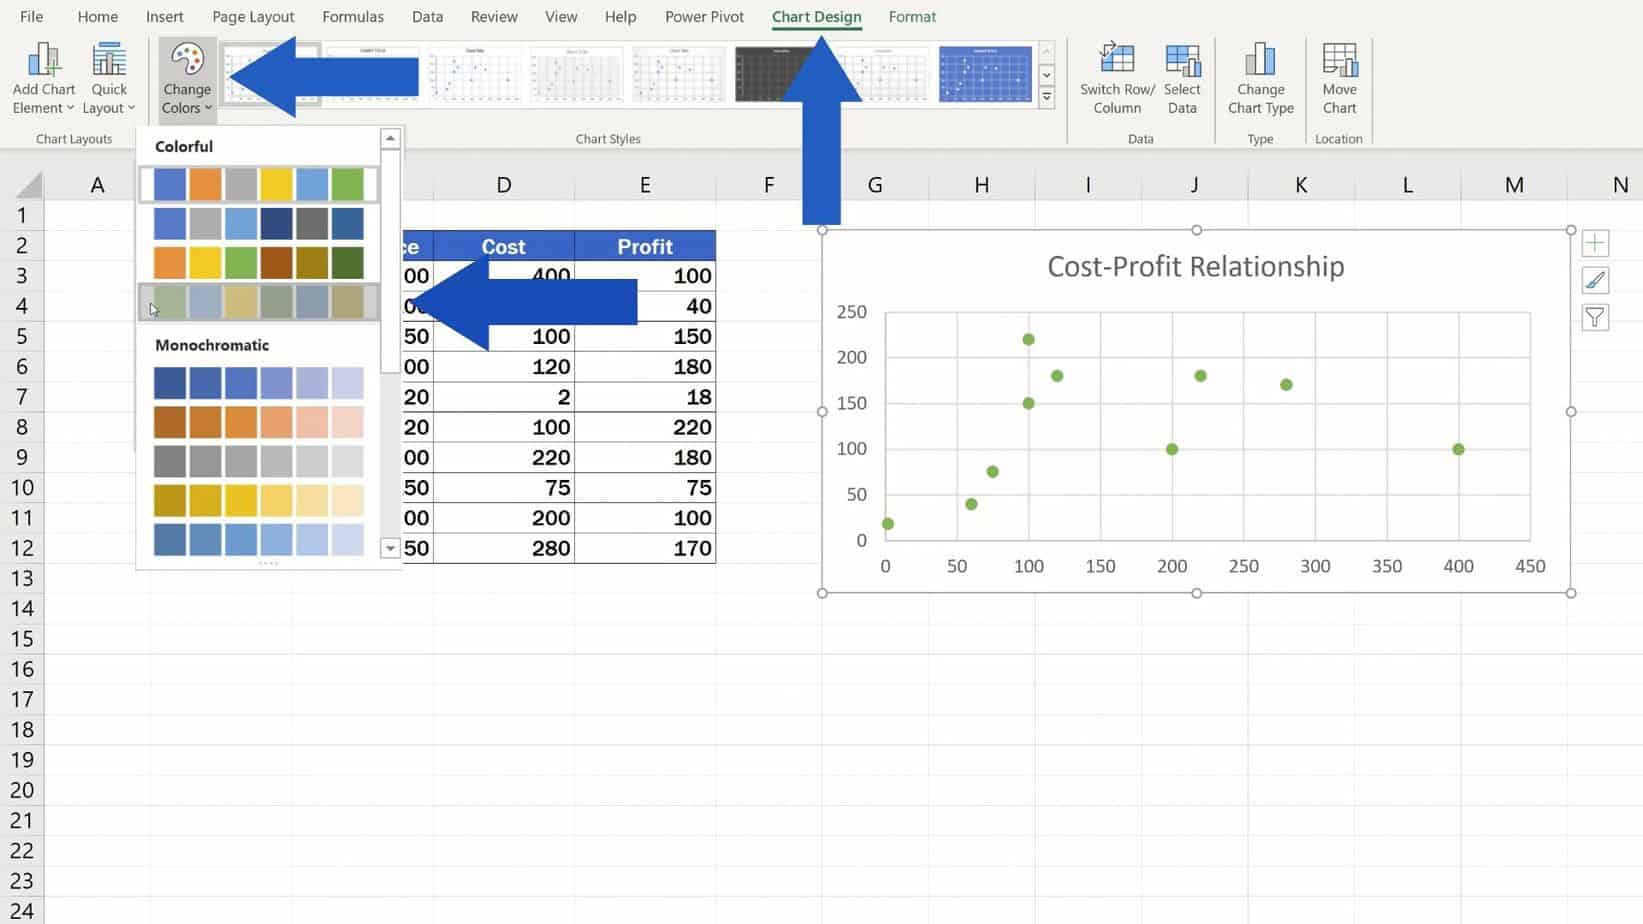The image size is (1643, 924).
Task: Click the Chart Filters funnel icon
Action: pos(1595,317)
